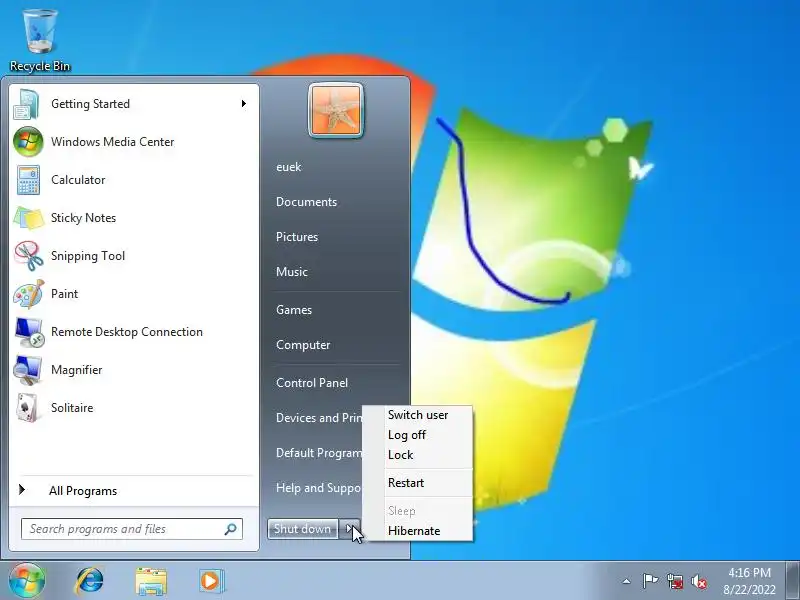800x600 pixels.
Task: Launch the Solitaire cards icon
Action: coord(28,408)
